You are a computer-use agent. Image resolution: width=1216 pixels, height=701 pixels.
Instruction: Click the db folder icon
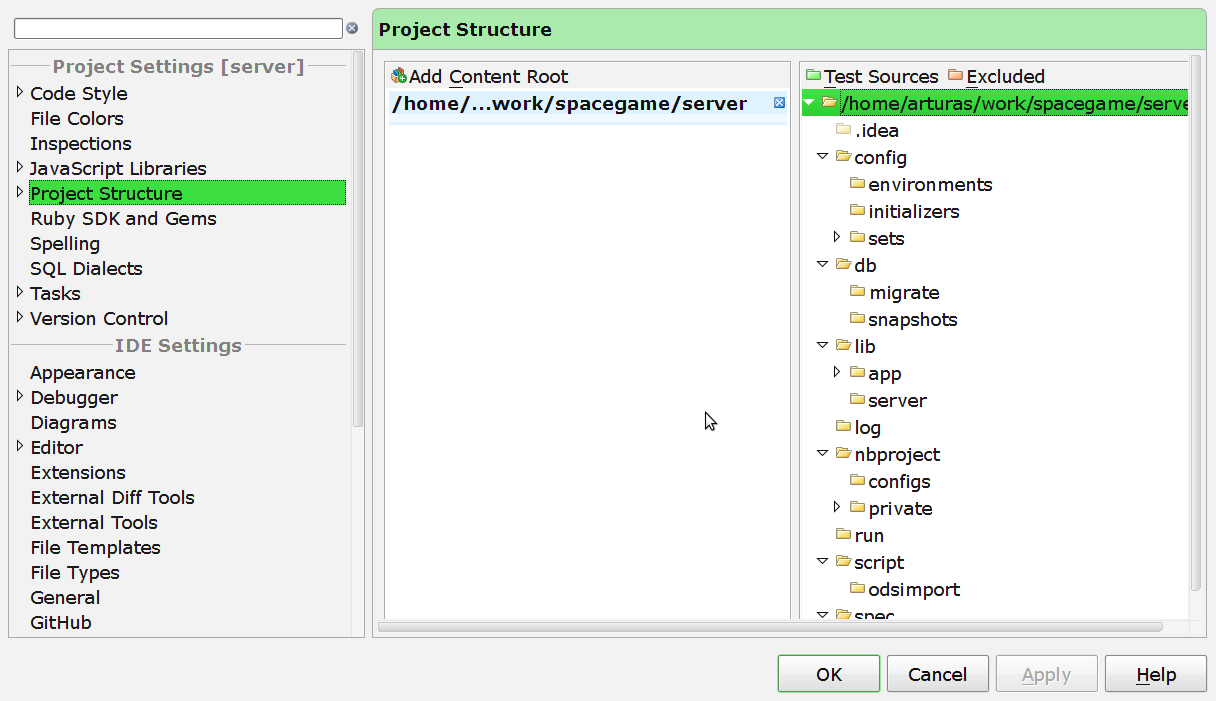click(843, 265)
